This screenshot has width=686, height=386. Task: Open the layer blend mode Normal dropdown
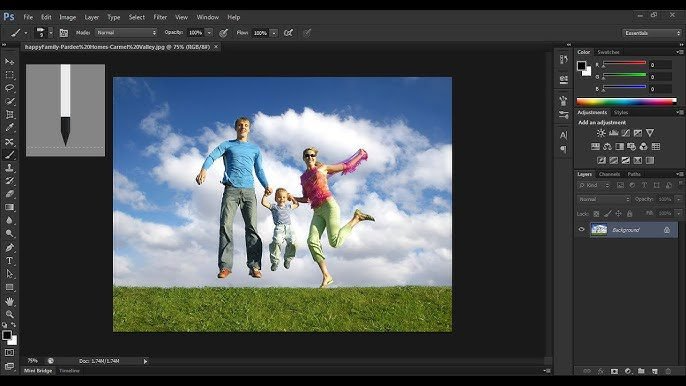click(603, 199)
